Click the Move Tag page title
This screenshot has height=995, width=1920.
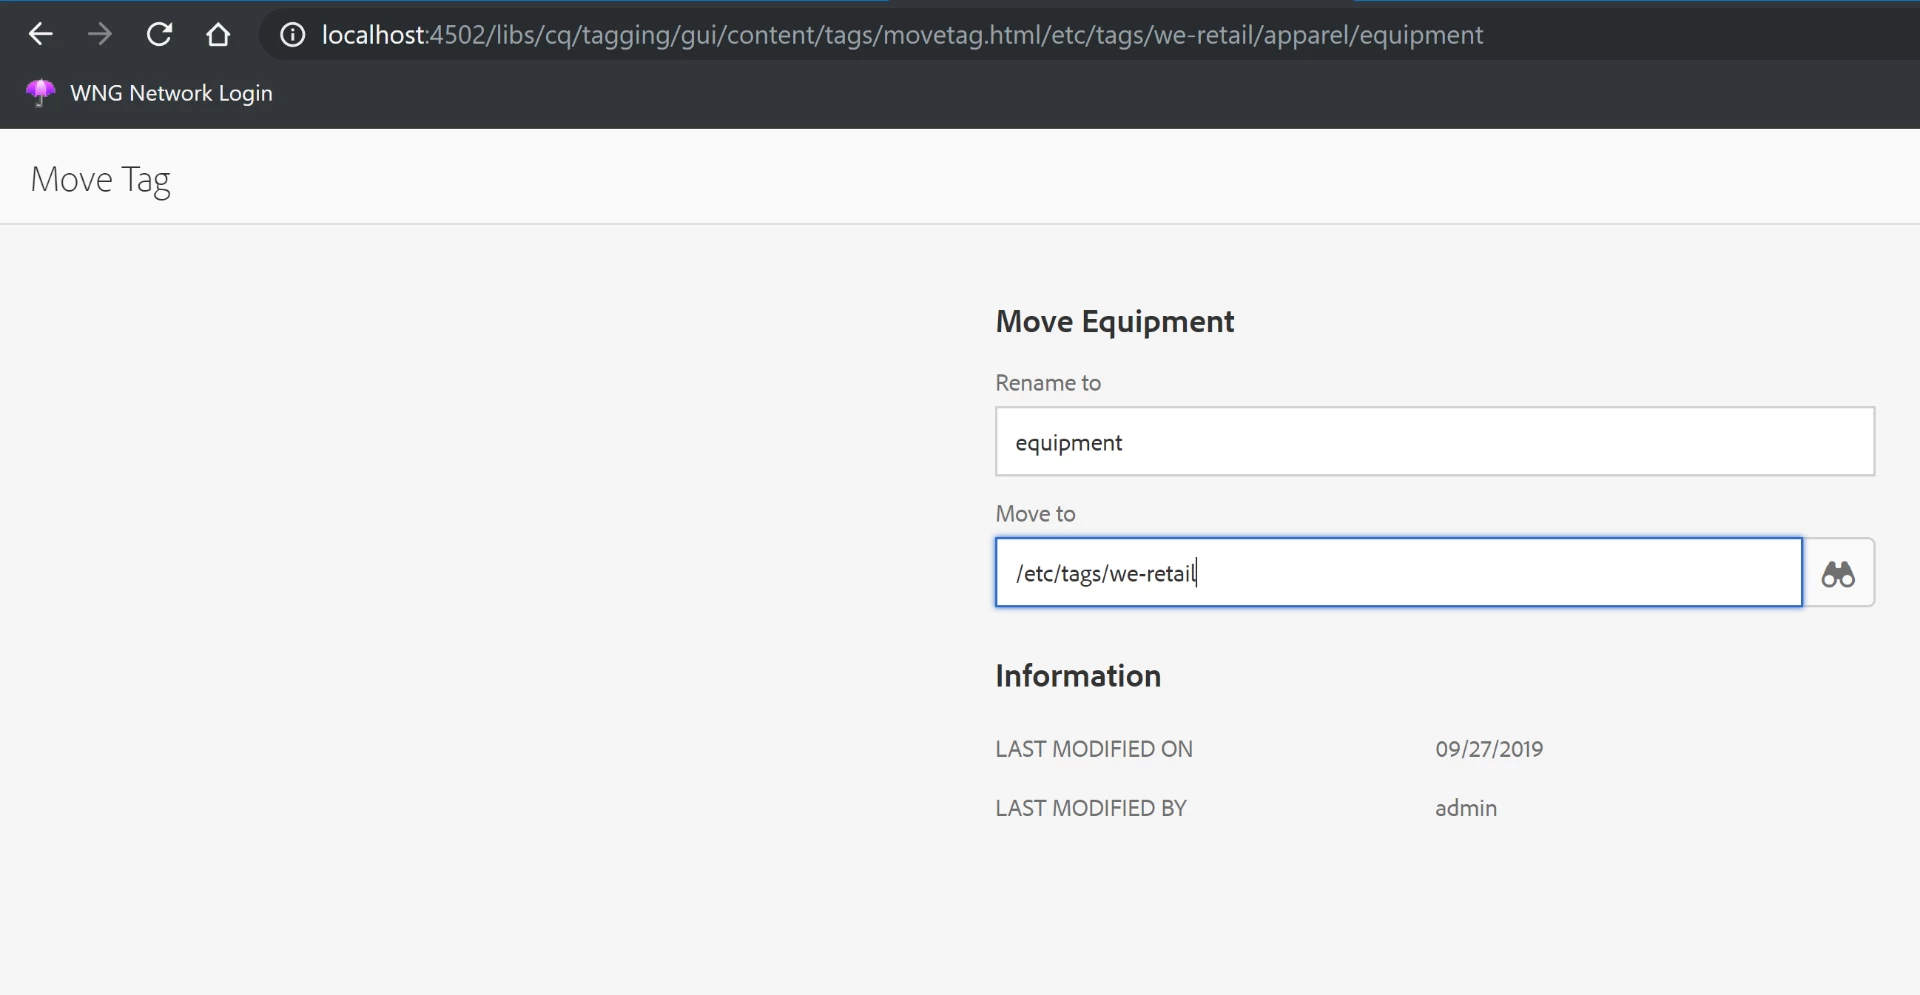(101, 180)
